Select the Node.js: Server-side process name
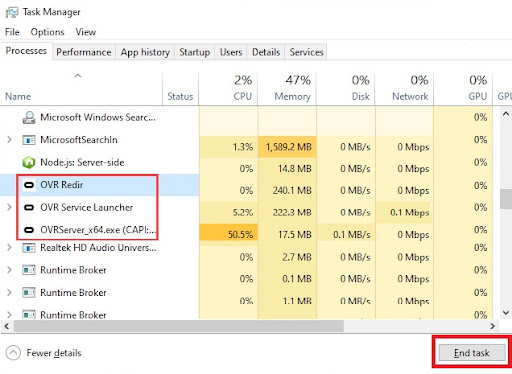 point(82,163)
